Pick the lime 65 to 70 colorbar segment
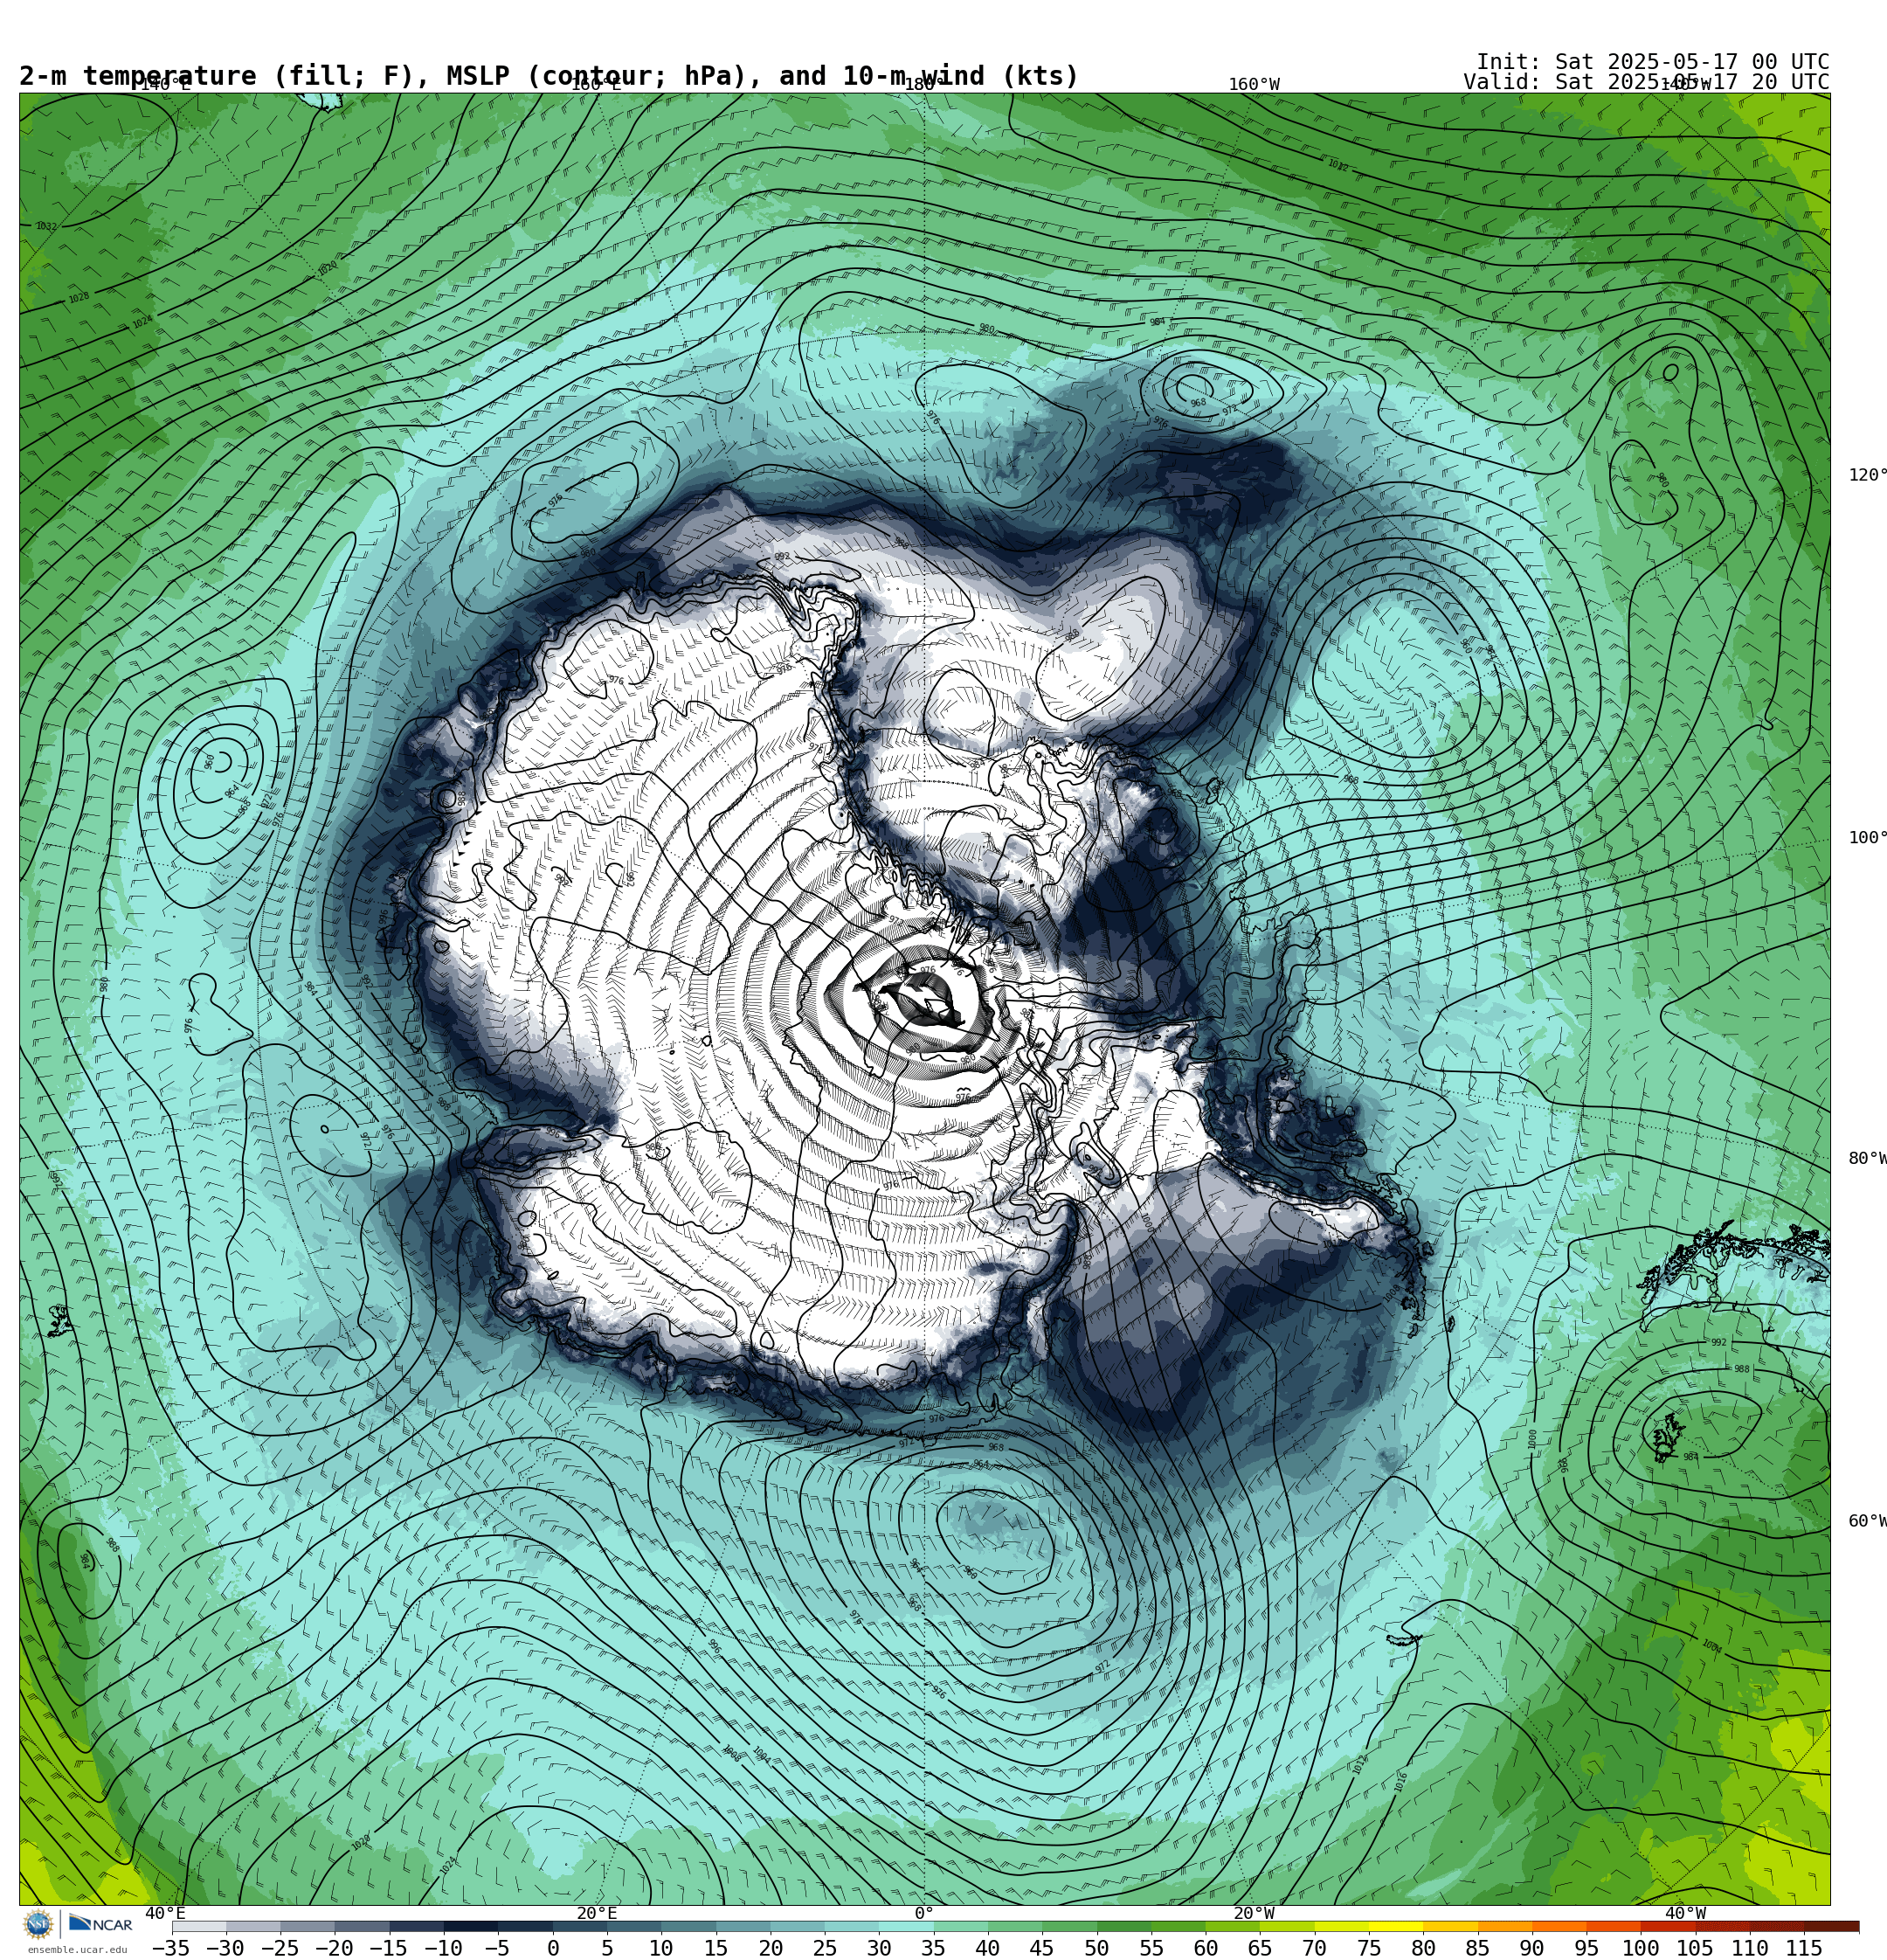Screen dimensions: 1887x1960 (x=1287, y=1927)
